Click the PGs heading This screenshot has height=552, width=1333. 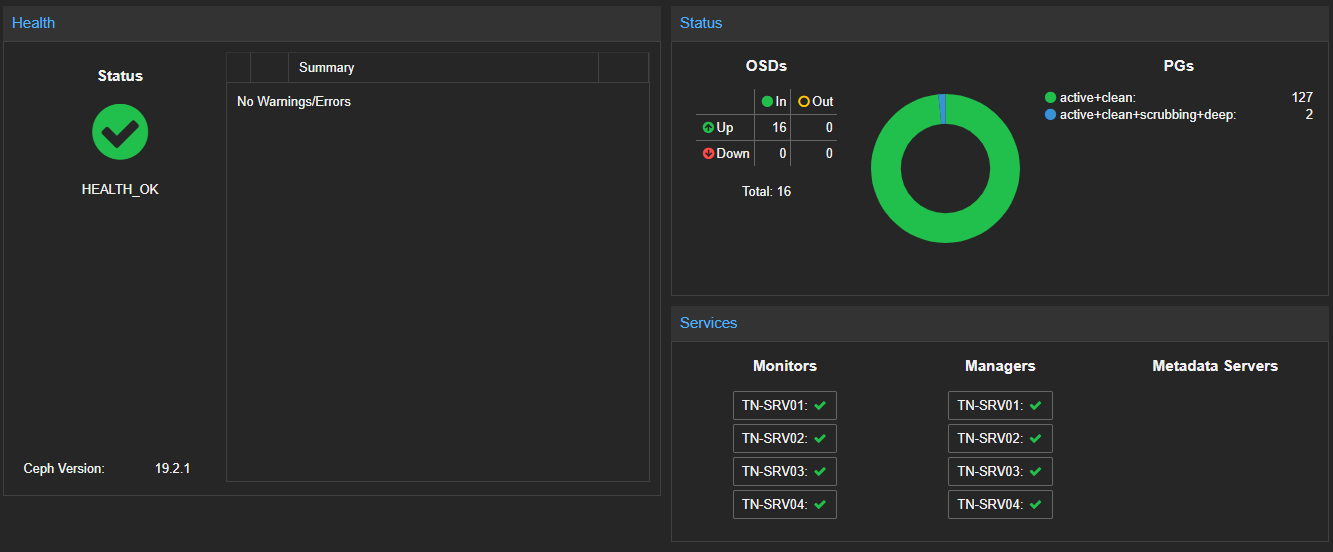[1179, 66]
